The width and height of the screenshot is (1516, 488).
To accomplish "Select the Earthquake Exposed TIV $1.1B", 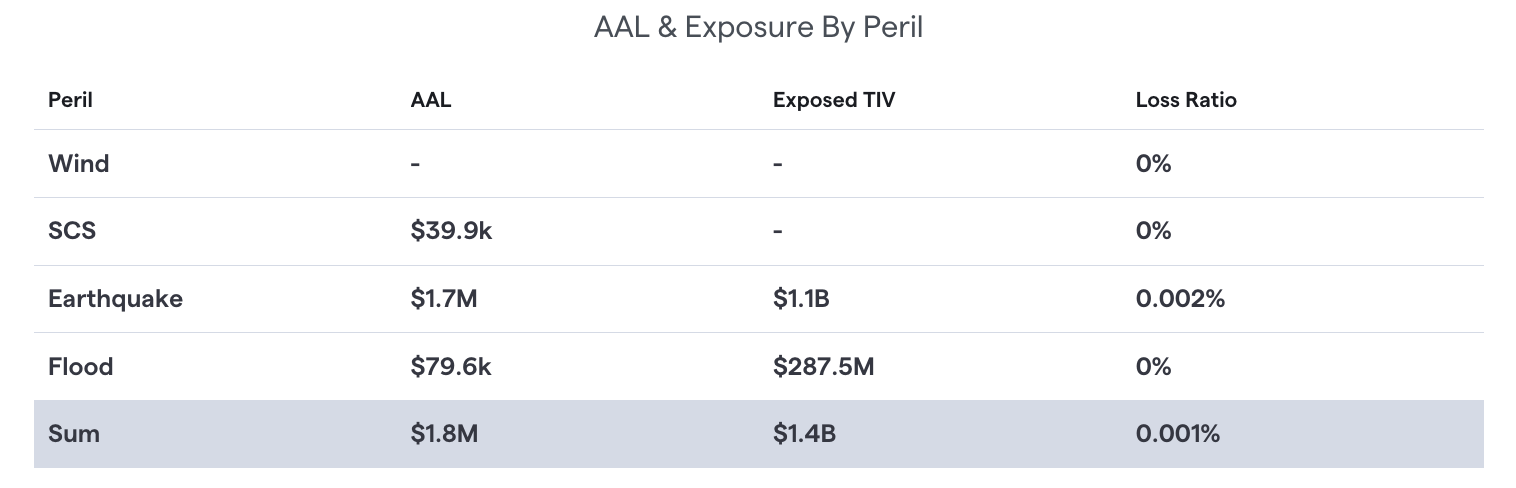I will pos(801,299).
